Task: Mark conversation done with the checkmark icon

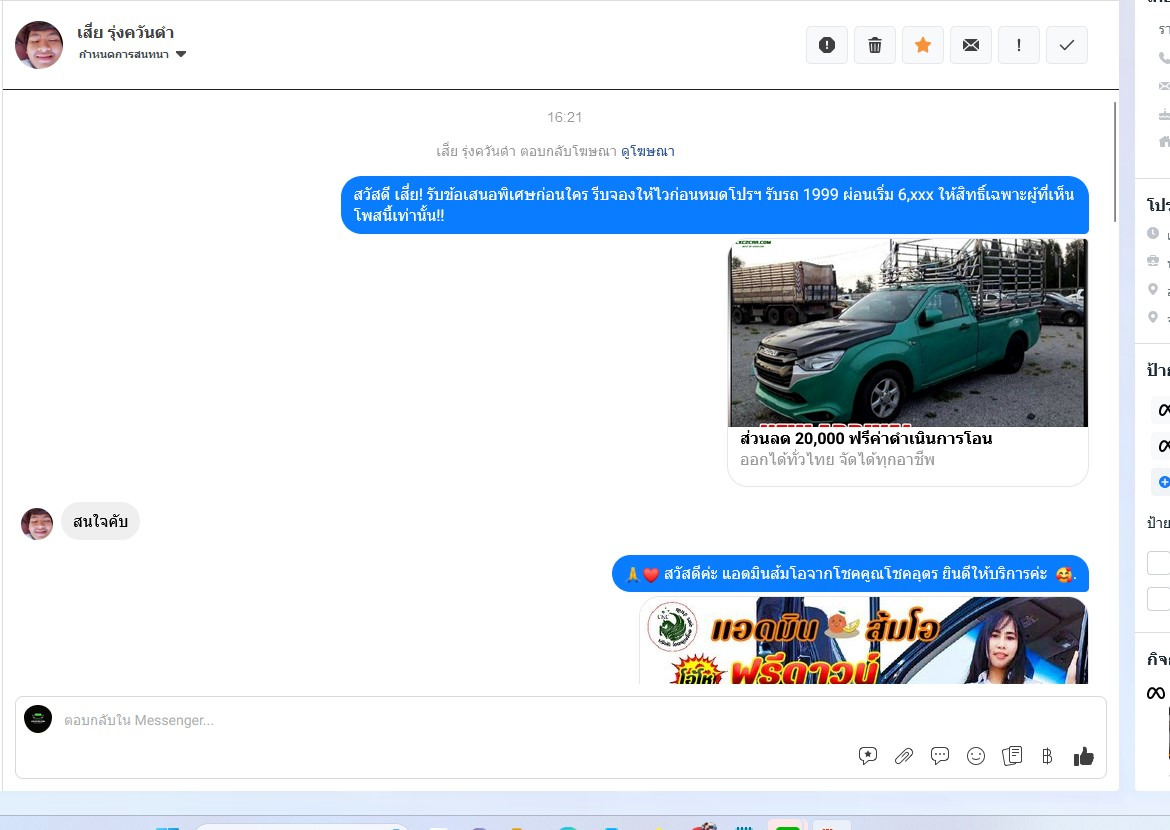Action: coord(1066,45)
